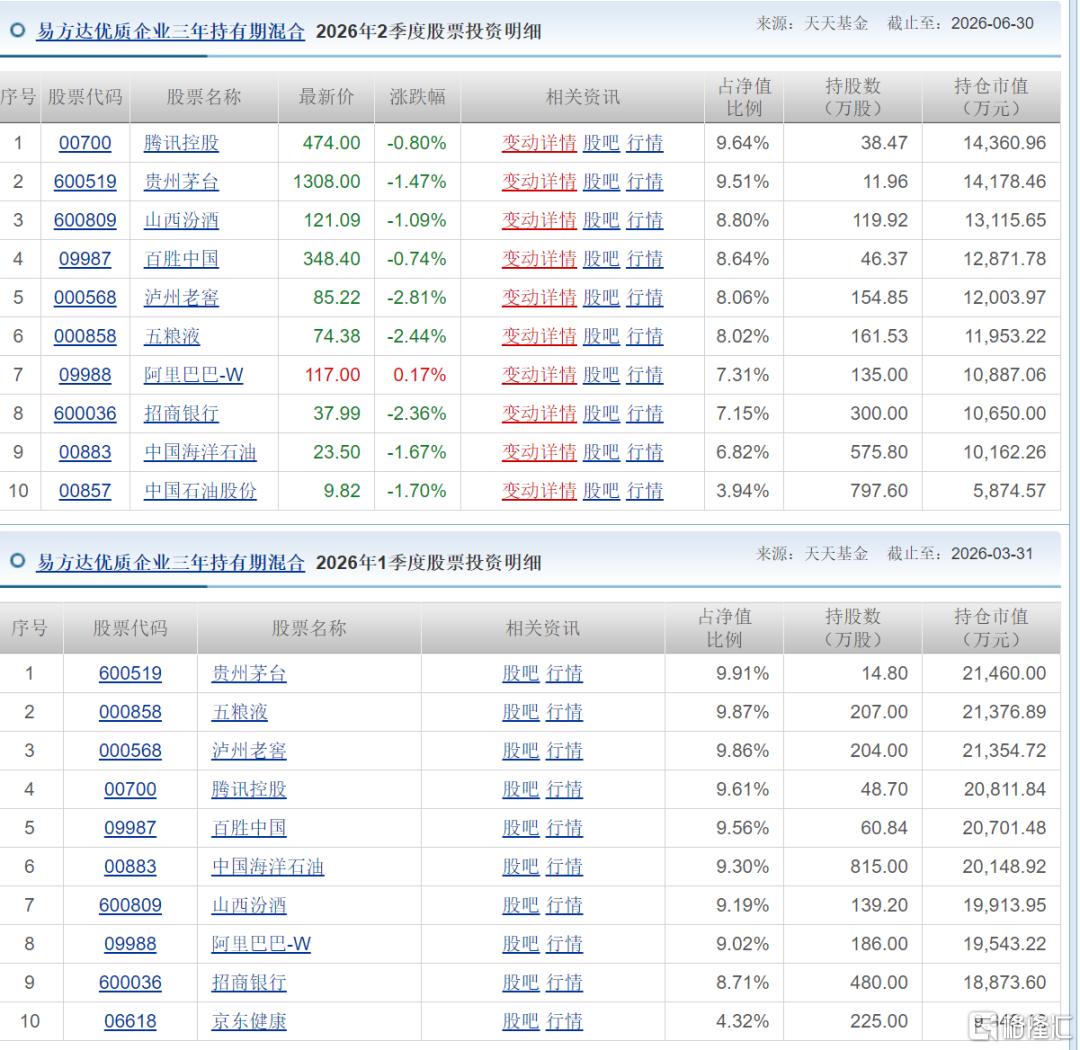Open stock code 00883 in Q2 table
Image resolution: width=1080 pixels, height=1050 pixels.
[85, 451]
